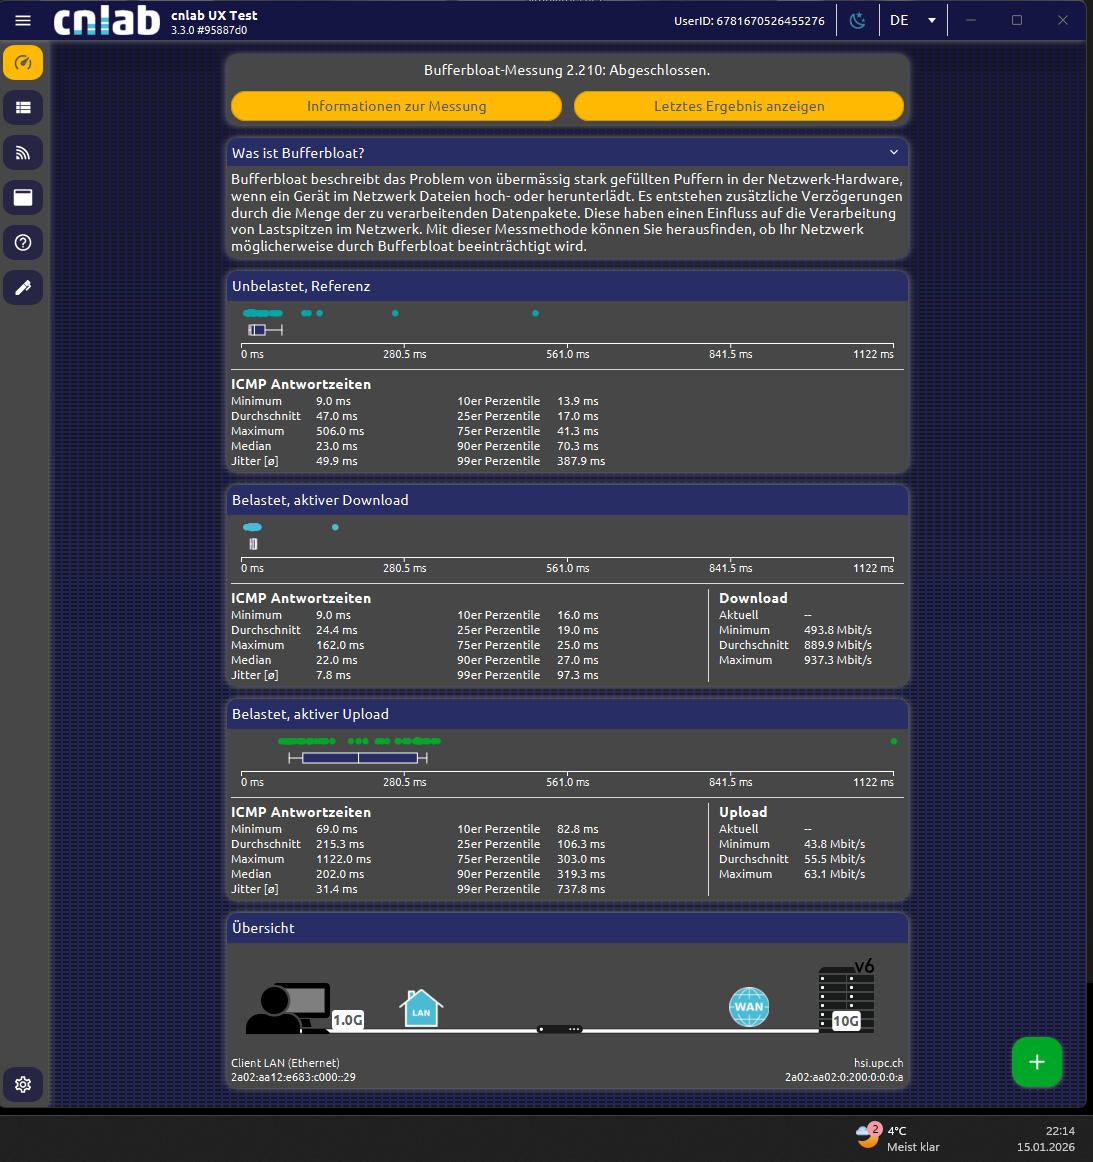The height and width of the screenshot is (1162, 1093).
Task: Click the UserID 6781670526455276 text
Action: [749, 21]
